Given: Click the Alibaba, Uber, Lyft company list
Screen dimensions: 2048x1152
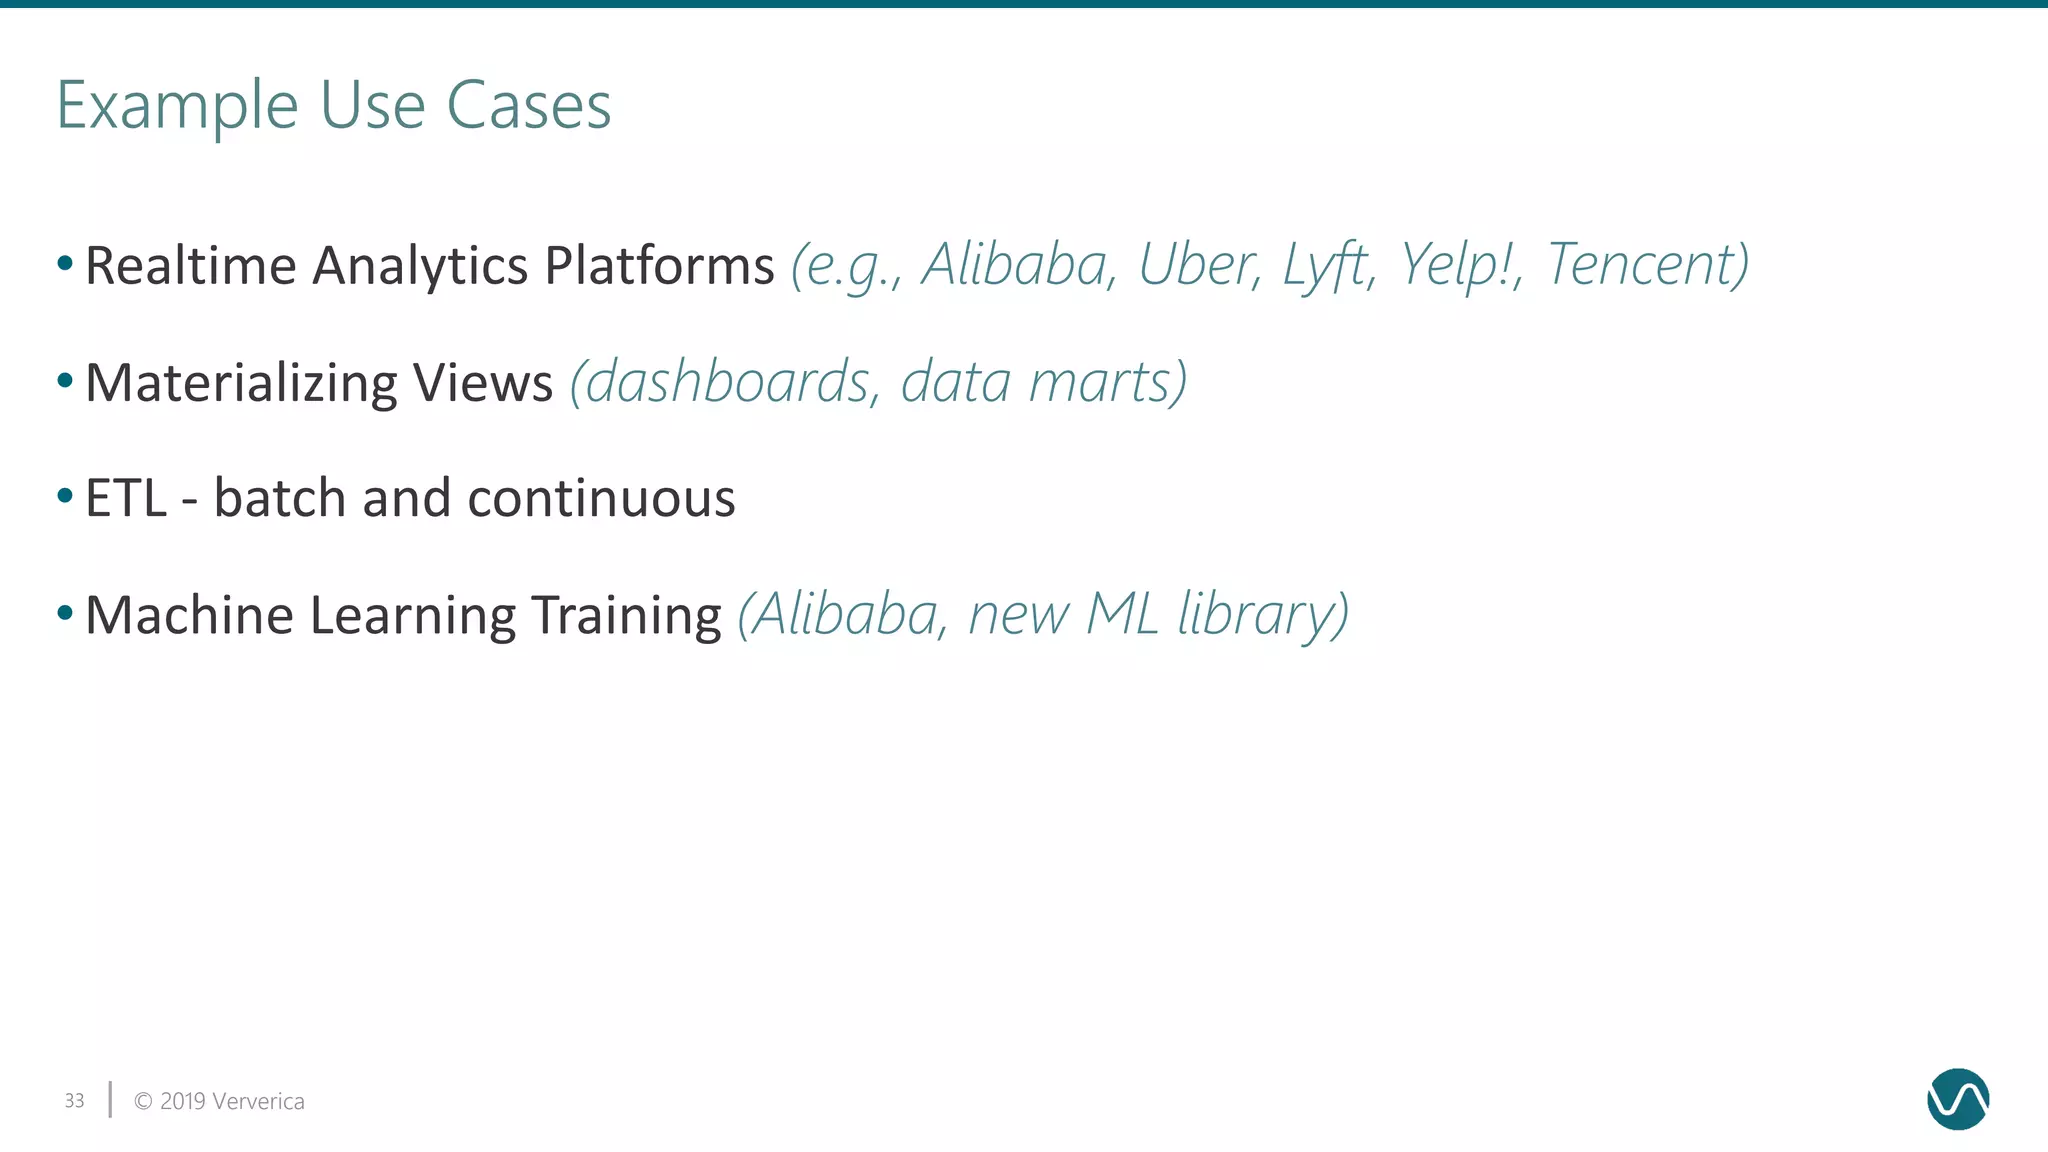Looking at the screenshot, I should 1270,266.
